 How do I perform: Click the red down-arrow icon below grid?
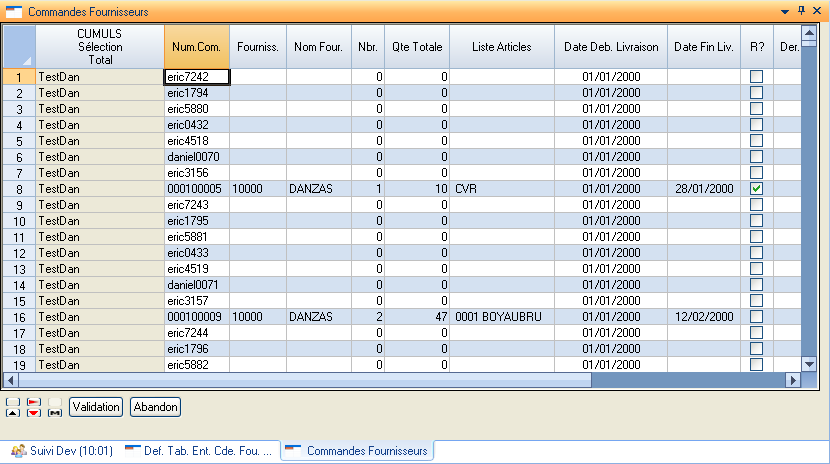click(34, 412)
